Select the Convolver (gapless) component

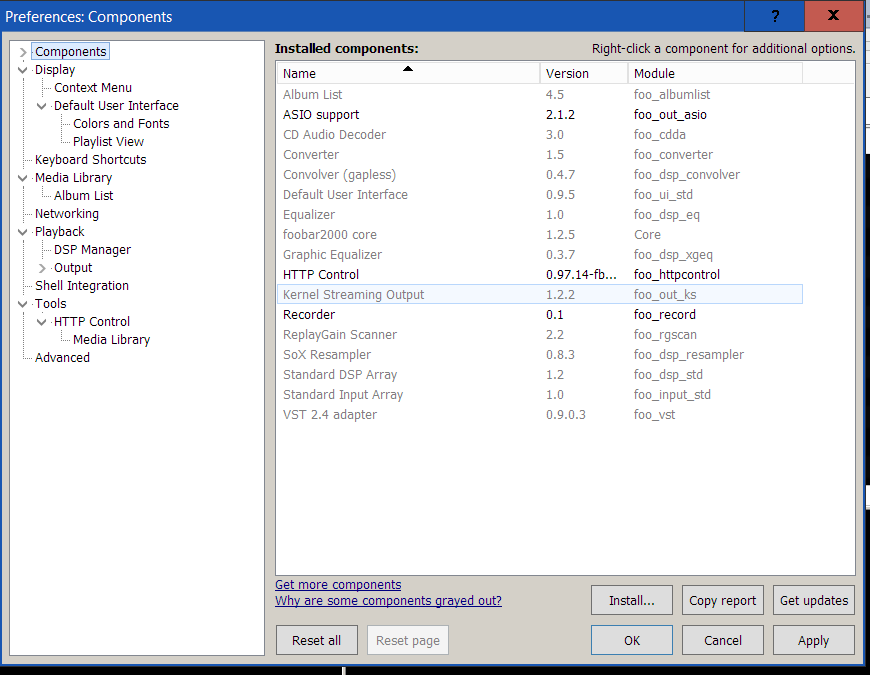pyautogui.click(x=540, y=175)
